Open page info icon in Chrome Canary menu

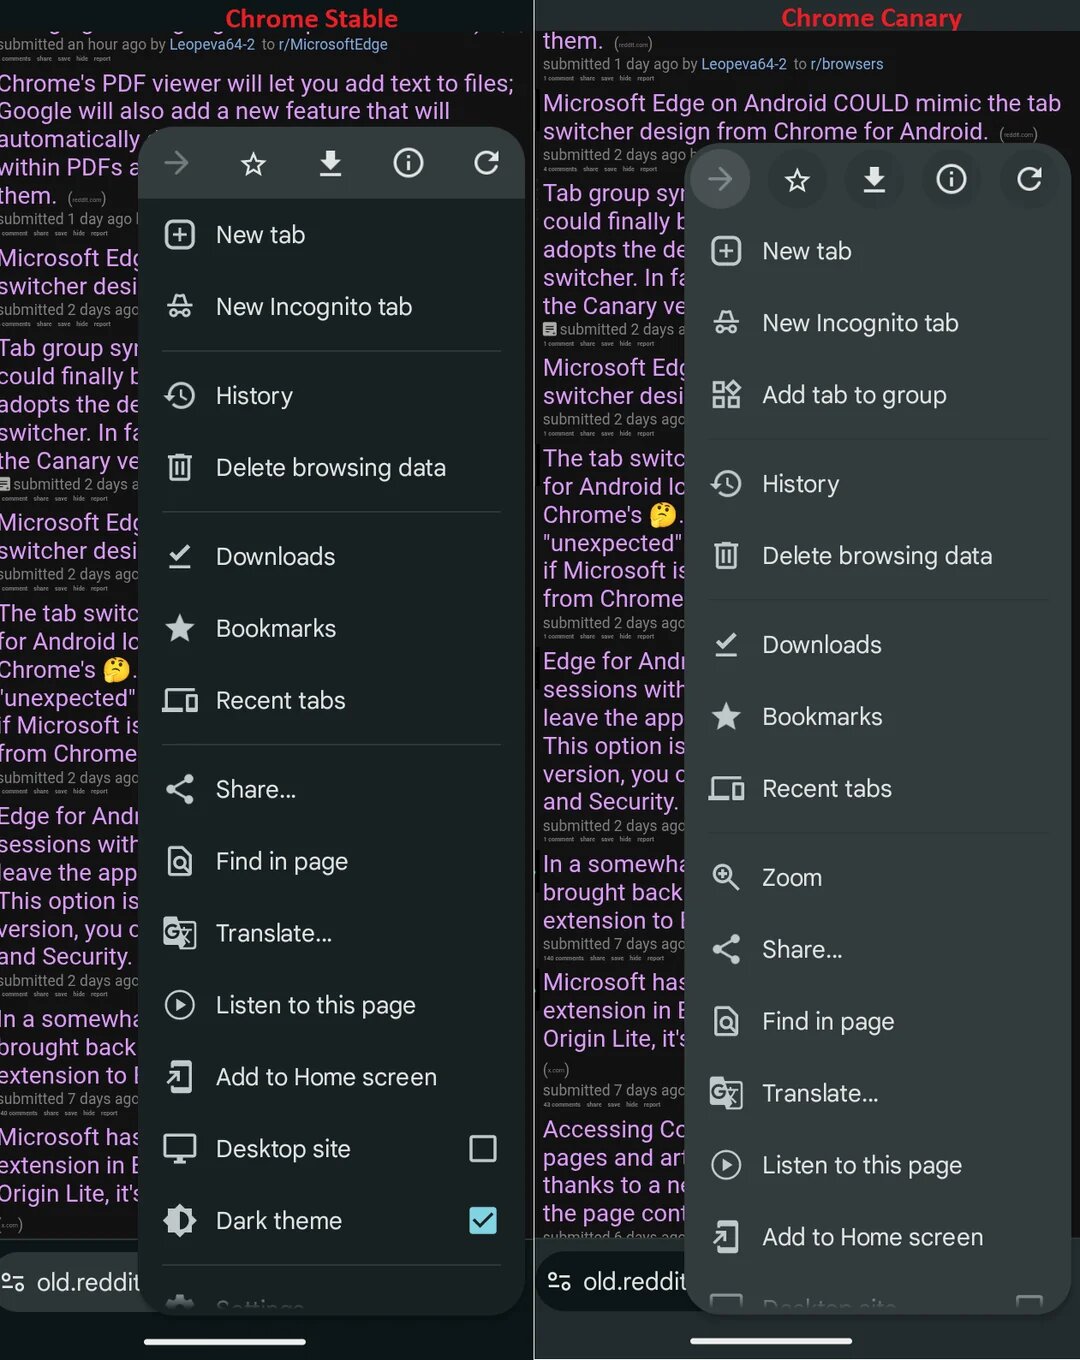pos(951,179)
